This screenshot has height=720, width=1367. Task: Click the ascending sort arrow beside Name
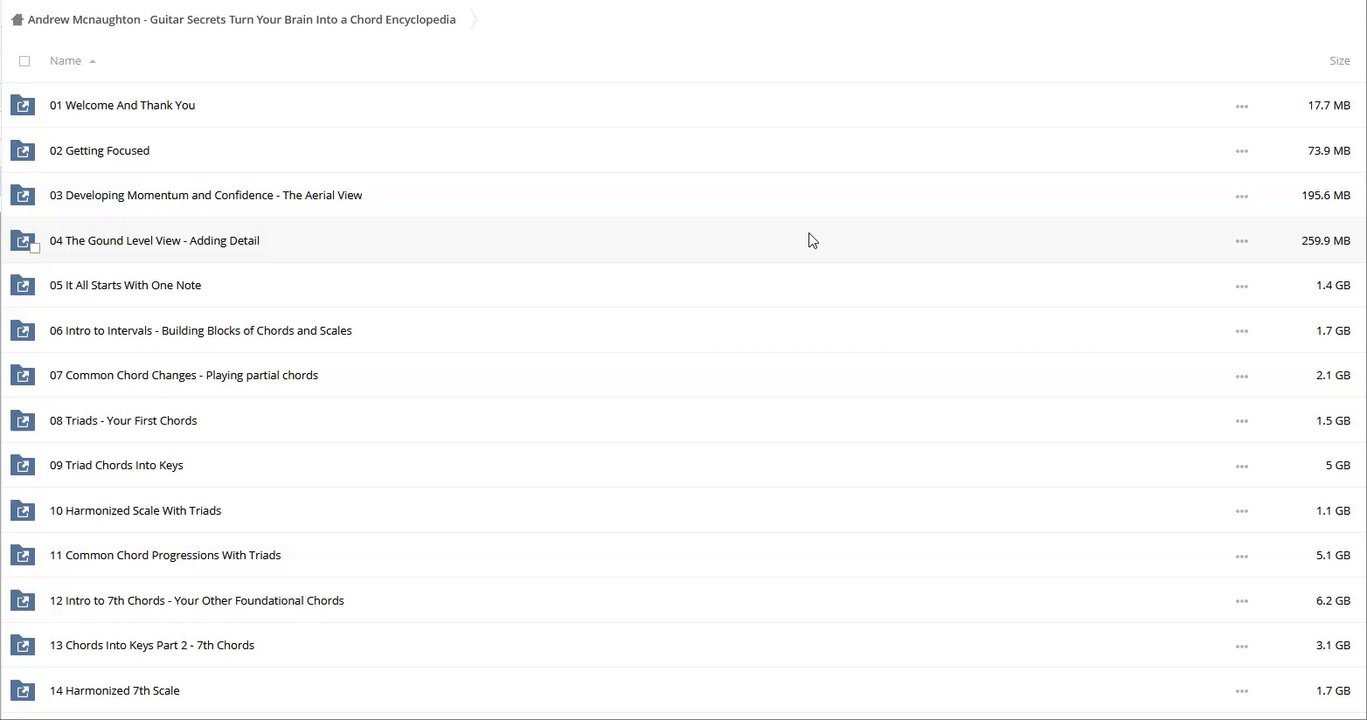92,62
